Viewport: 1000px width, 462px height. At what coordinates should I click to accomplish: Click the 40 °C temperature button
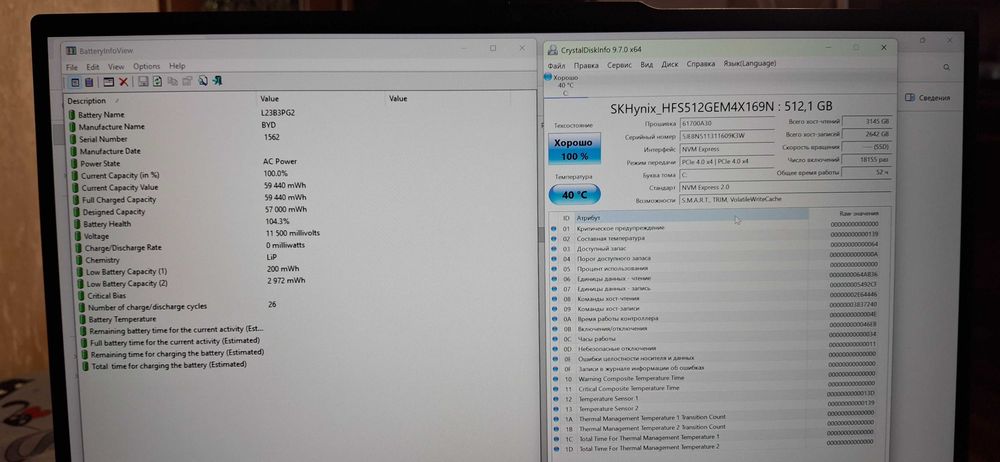[574, 195]
